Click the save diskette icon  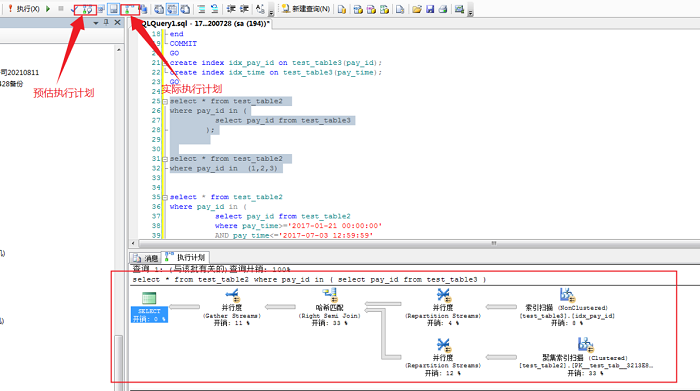pyautogui.click(x=430, y=9)
